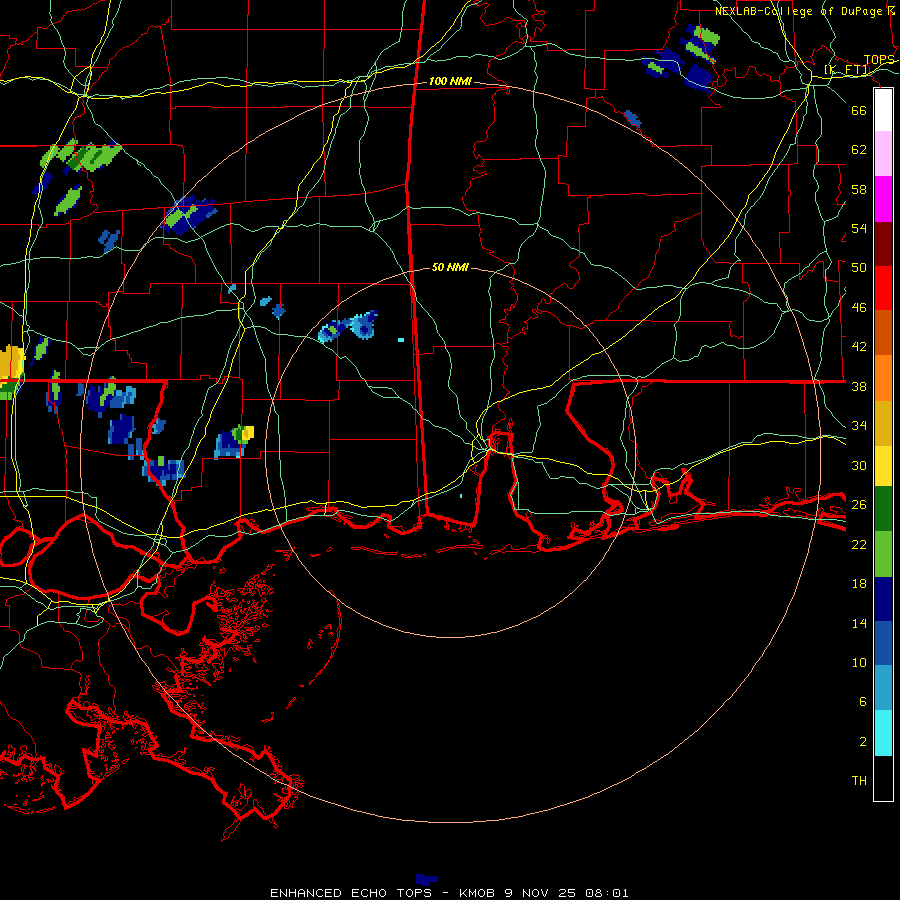The width and height of the screenshot is (900, 900).
Task: Click the '42' value on the scale
Action: [x=859, y=347]
